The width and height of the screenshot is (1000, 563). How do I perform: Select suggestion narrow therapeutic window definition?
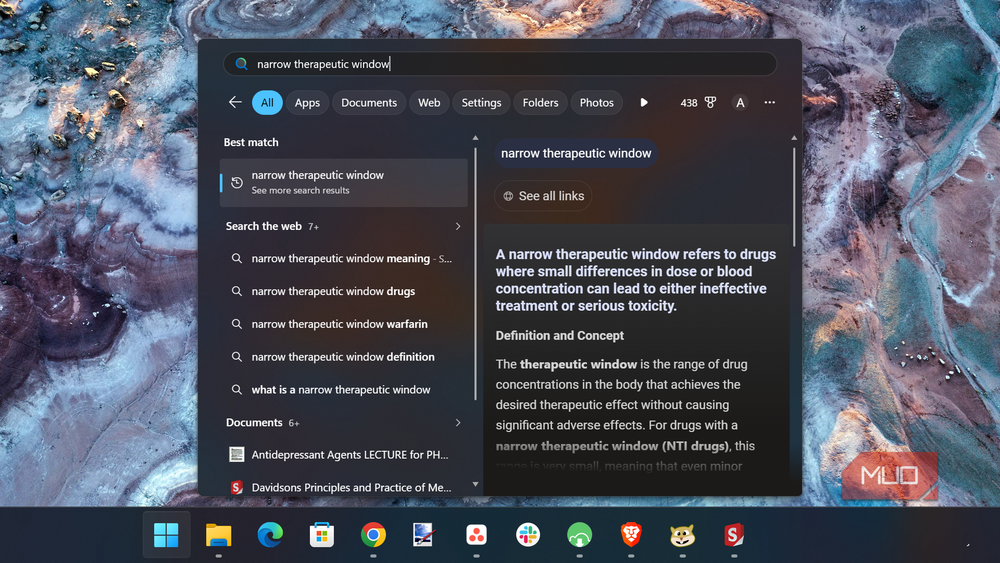343,357
